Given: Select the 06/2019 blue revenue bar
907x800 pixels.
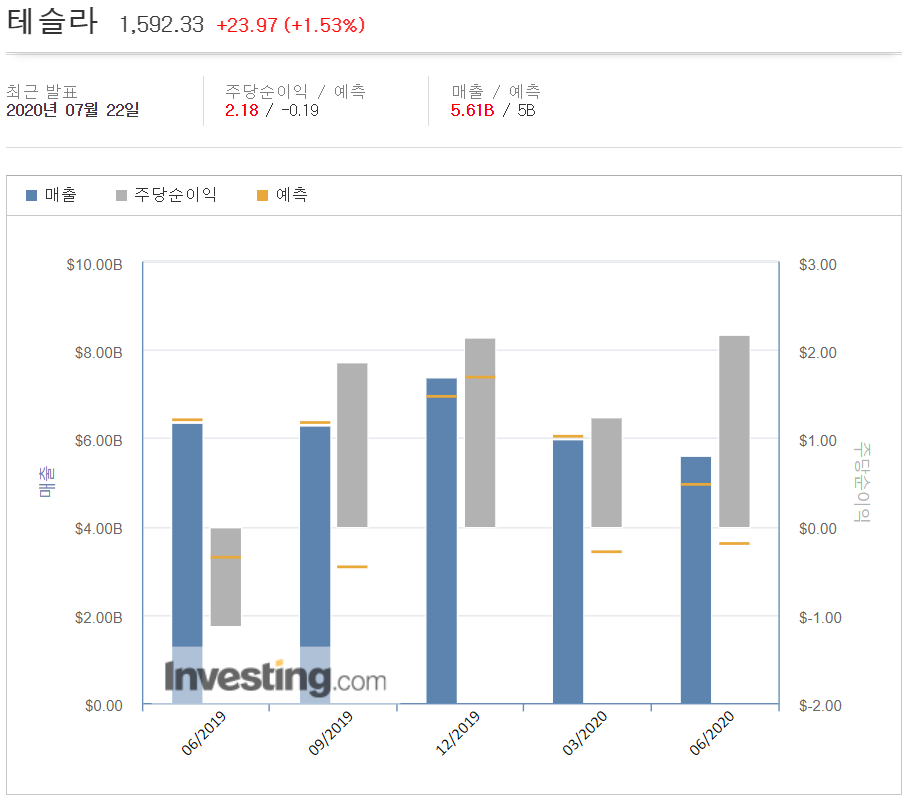Looking at the screenshot, I should click(x=187, y=564).
